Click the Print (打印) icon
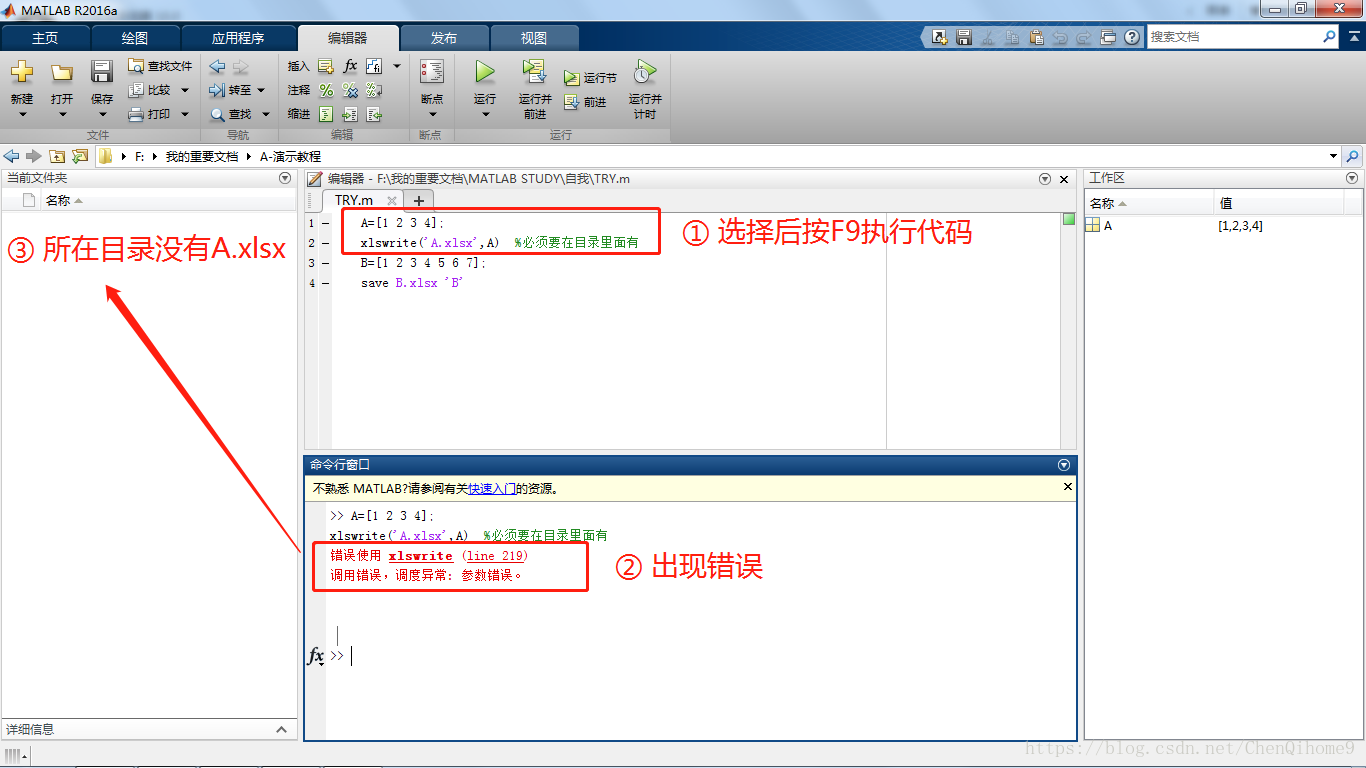The height and width of the screenshot is (768, 1366). point(136,114)
